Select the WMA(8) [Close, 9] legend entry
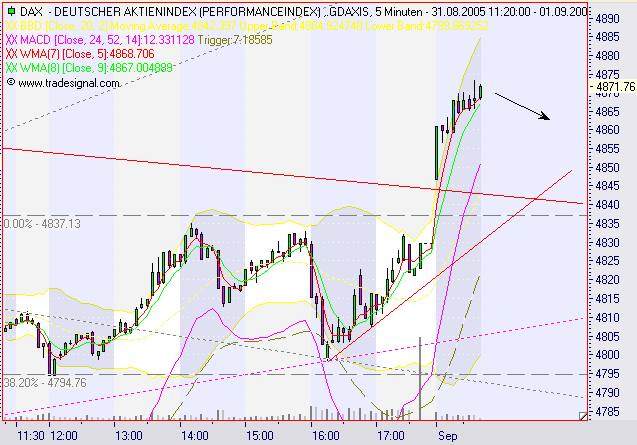 [96, 67]
